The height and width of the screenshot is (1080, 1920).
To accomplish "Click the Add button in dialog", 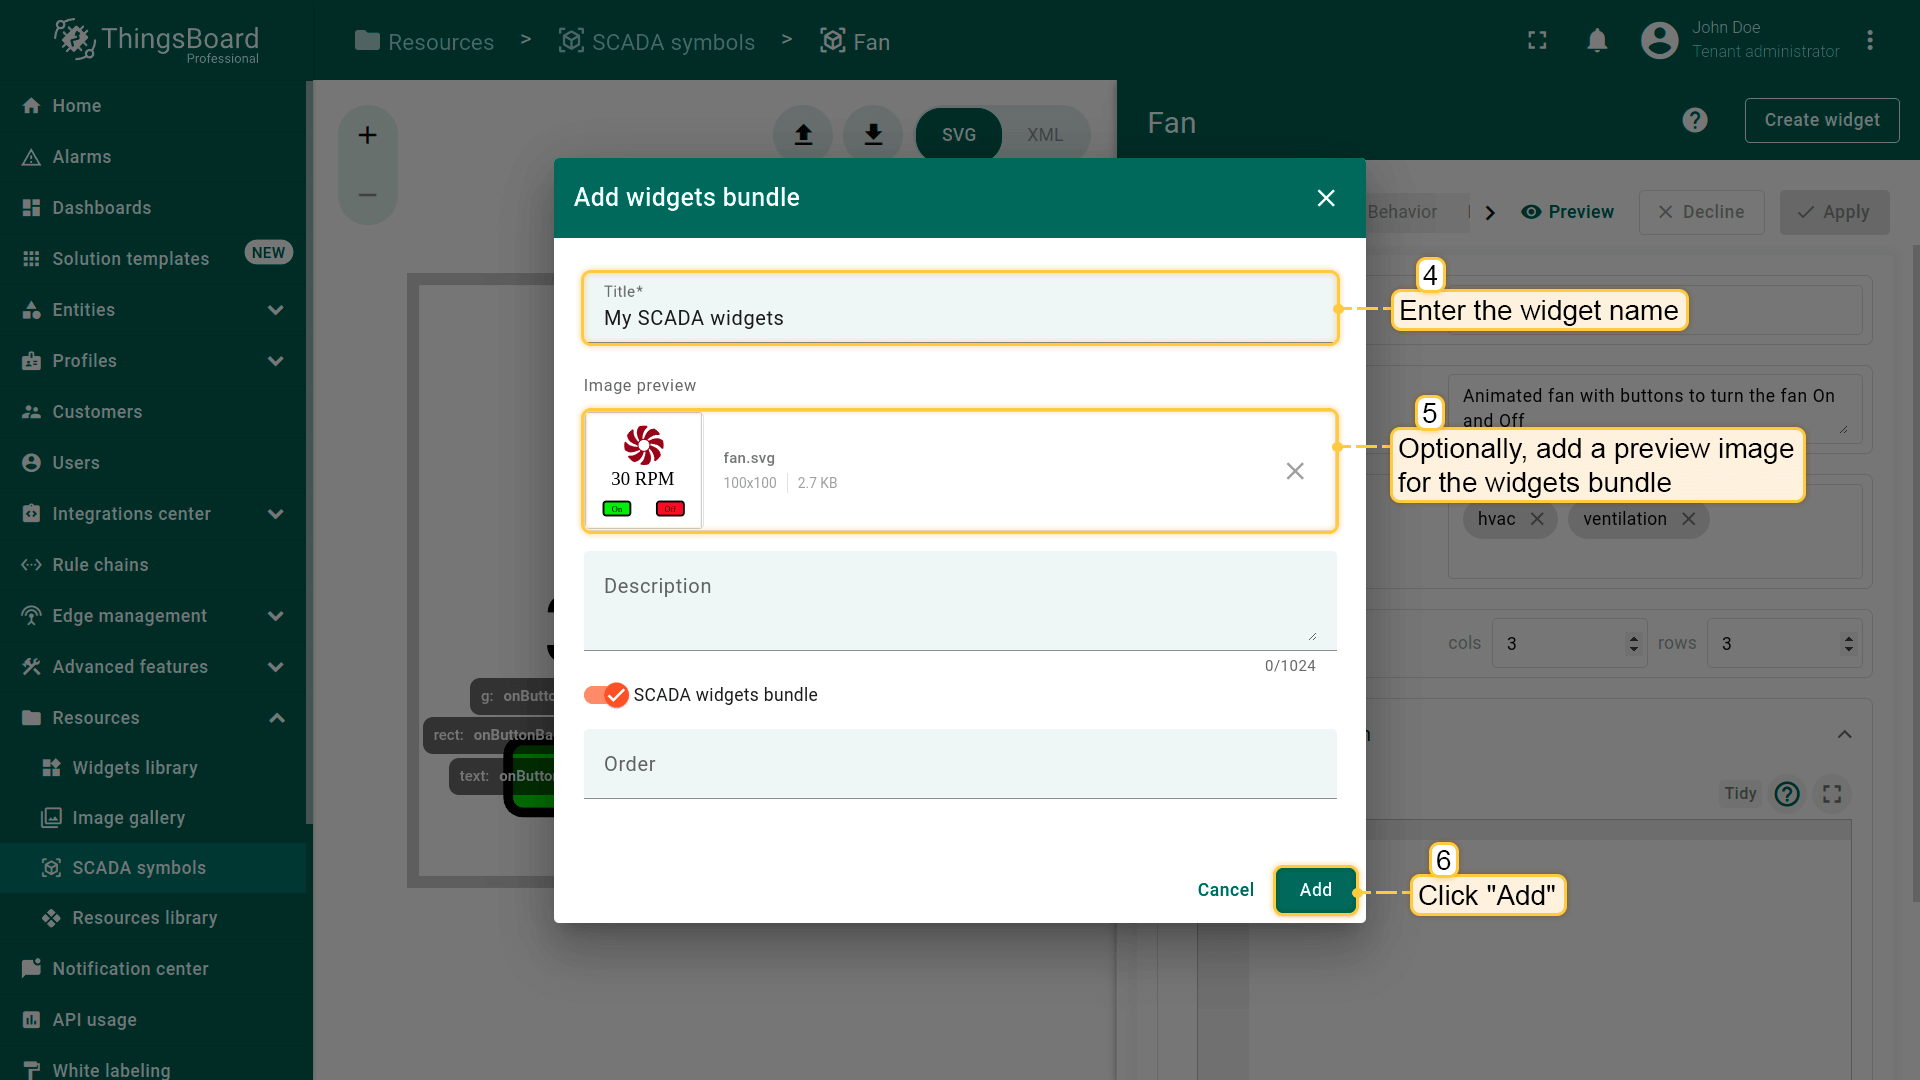I will point(1314,890).
